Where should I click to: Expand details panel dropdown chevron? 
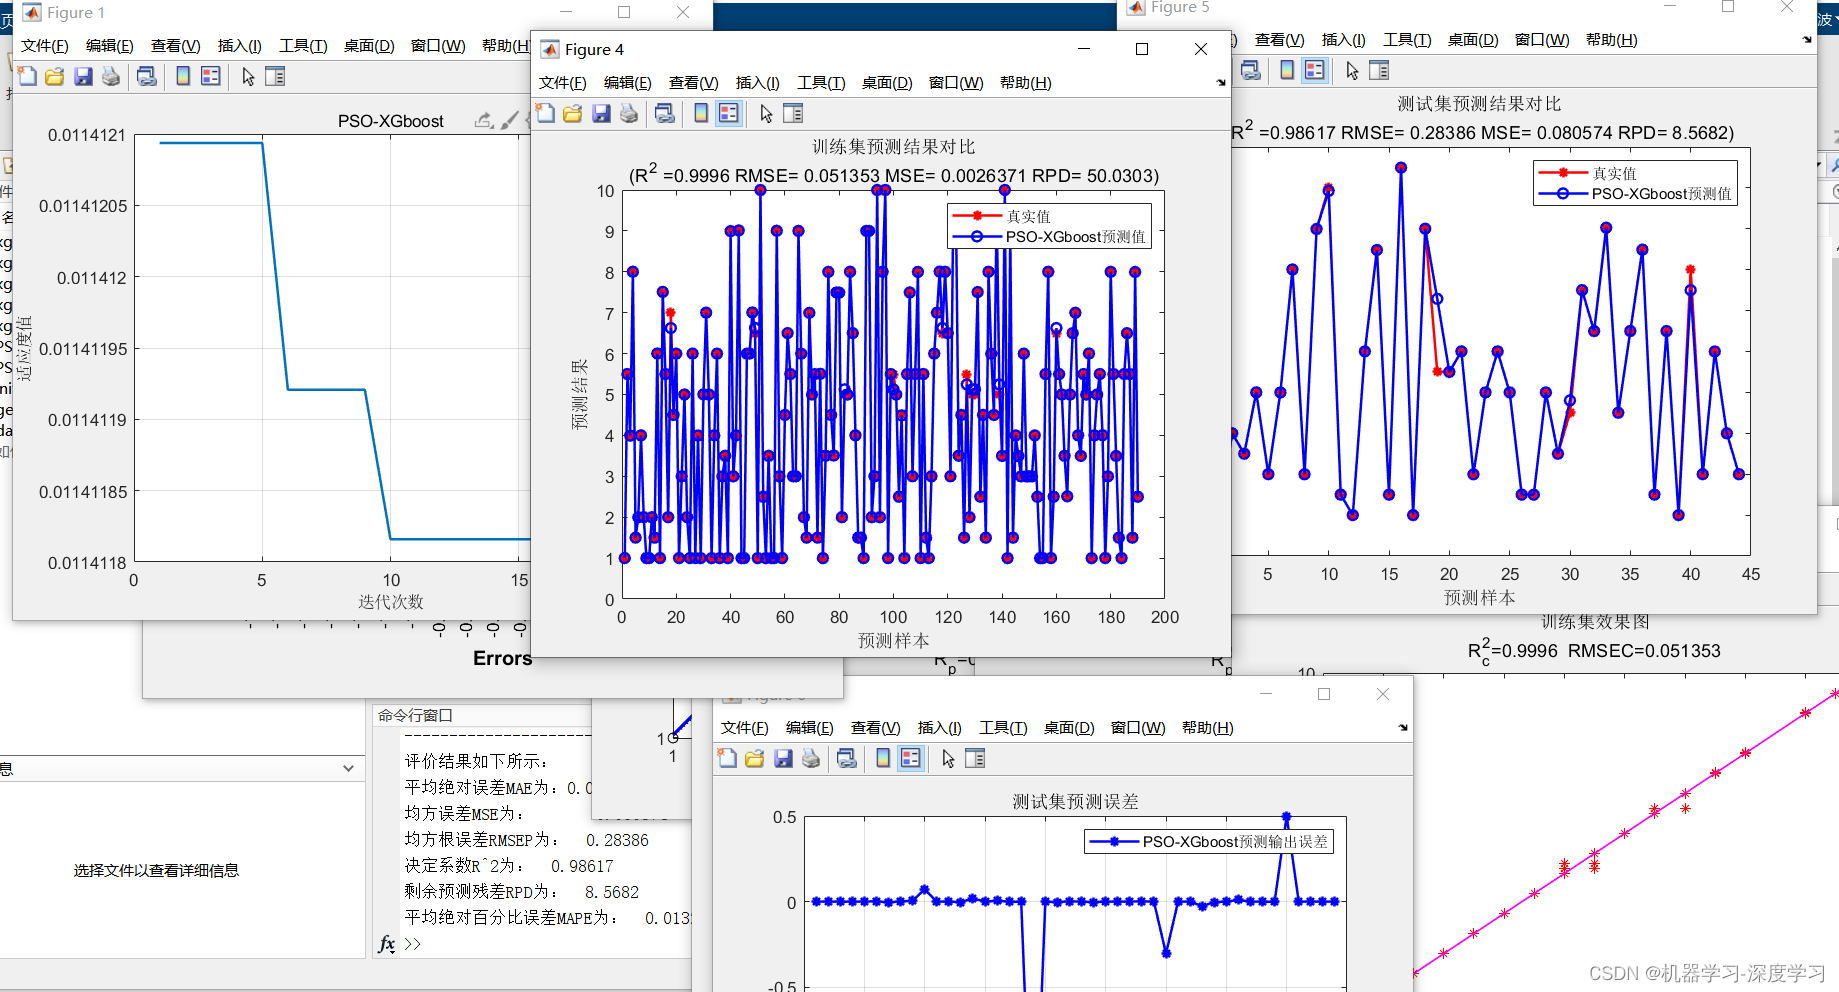click(x=348, y=769)
